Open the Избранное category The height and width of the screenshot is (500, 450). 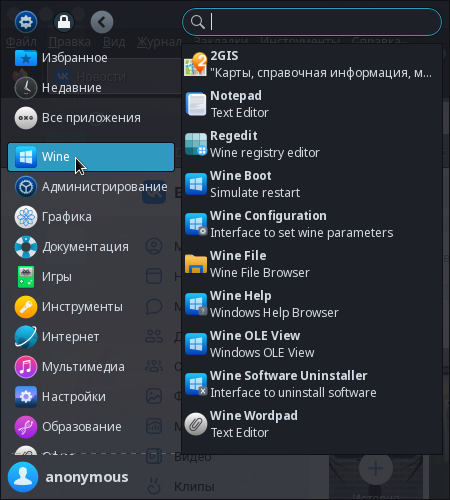(x=91, y=58)
